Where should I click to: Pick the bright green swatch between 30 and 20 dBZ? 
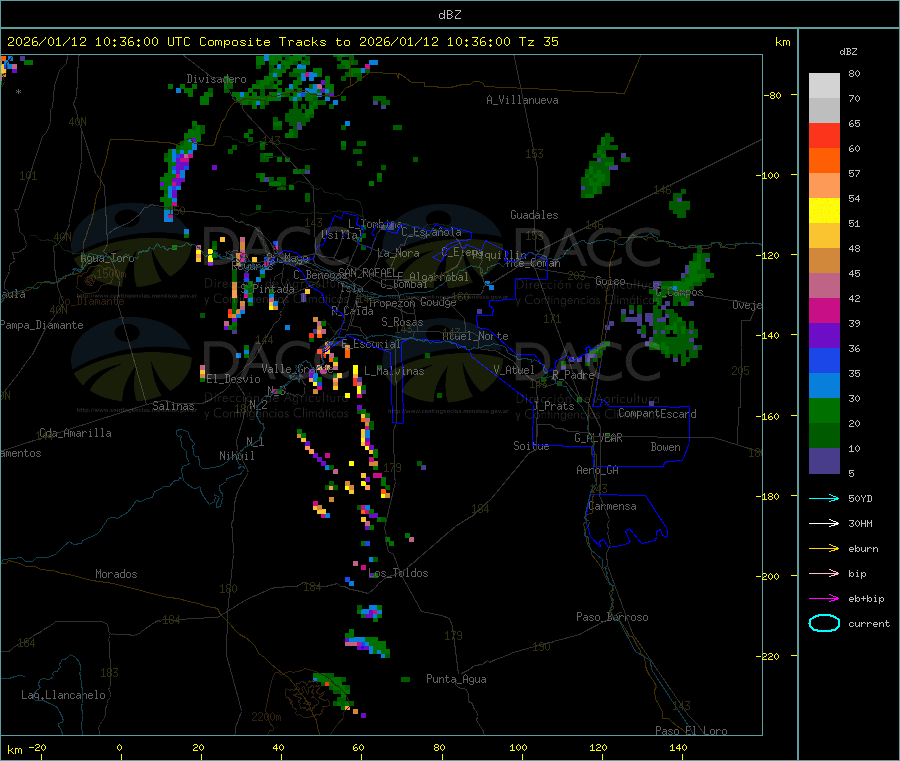click(824, 410)
